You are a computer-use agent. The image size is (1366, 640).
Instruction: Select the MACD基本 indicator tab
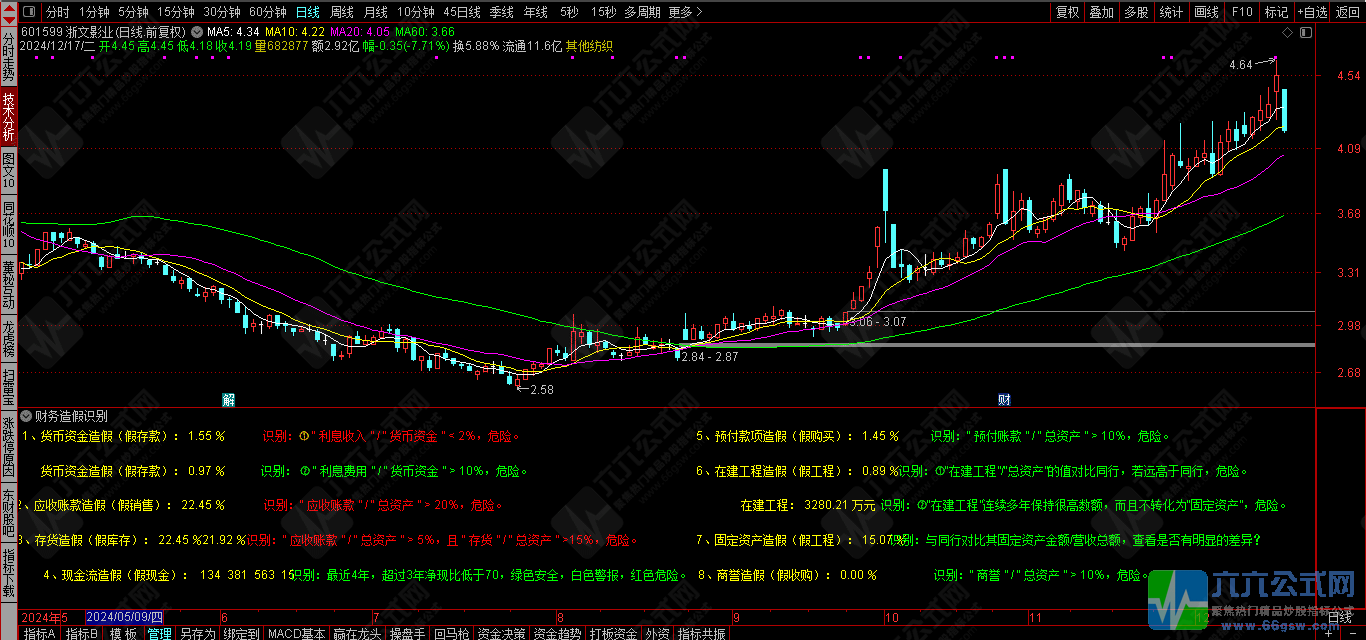296,633
